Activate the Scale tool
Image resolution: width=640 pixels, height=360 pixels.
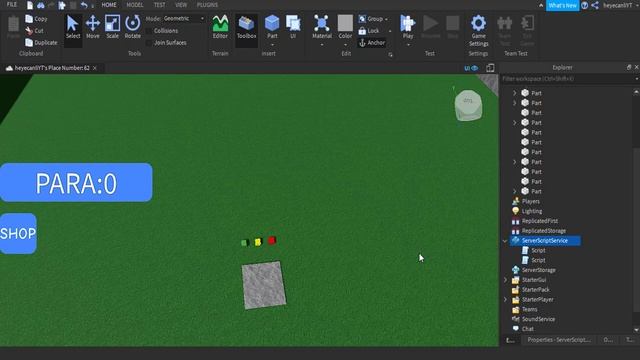[112, 27]
